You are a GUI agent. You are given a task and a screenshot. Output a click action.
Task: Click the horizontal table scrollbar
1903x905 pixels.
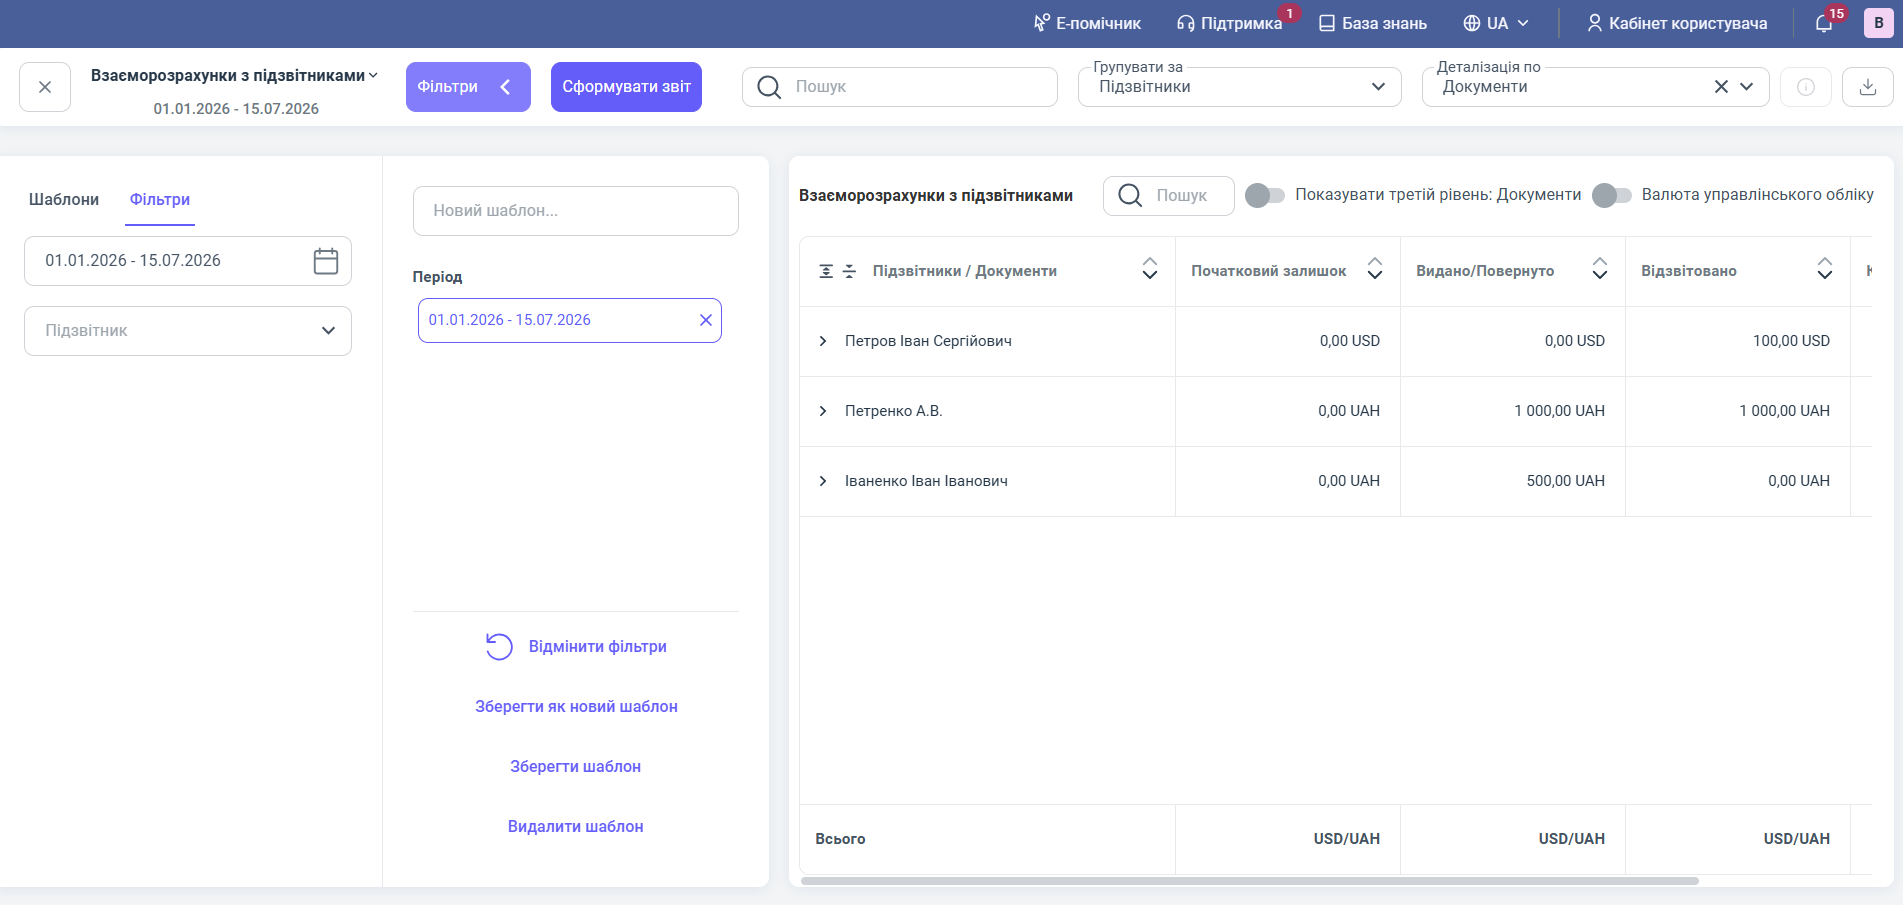tap(1250, 881)
